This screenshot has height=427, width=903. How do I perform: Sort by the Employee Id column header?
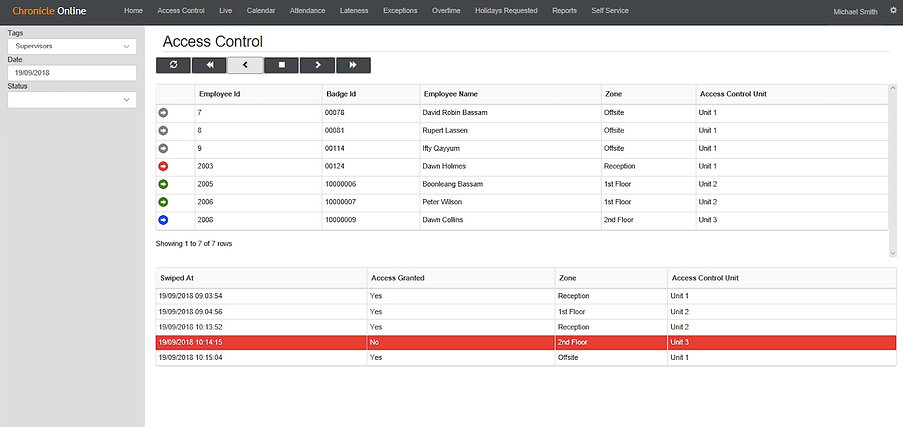259,95
